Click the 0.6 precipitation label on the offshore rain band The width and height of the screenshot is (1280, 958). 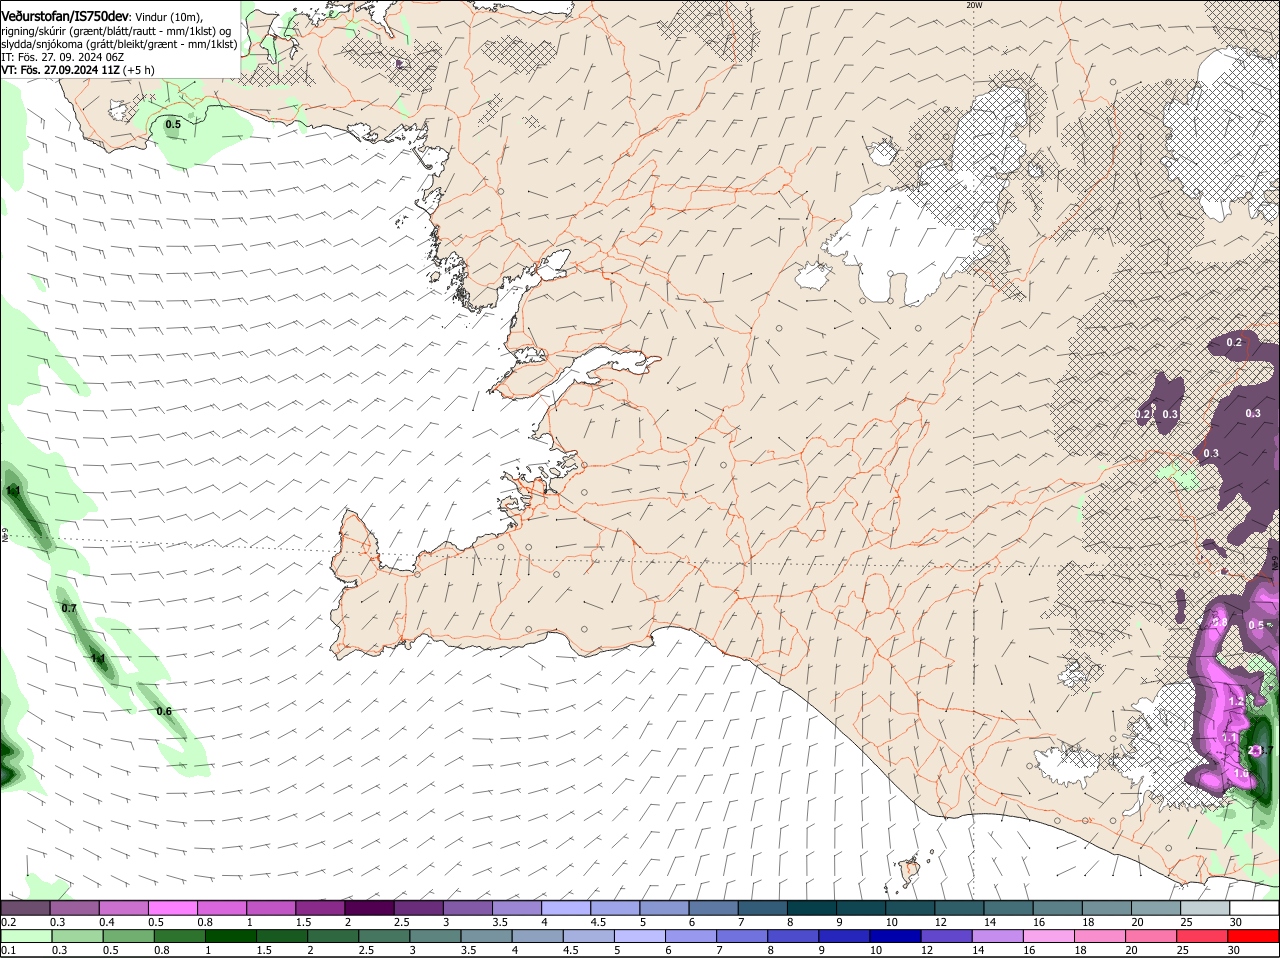164,711
